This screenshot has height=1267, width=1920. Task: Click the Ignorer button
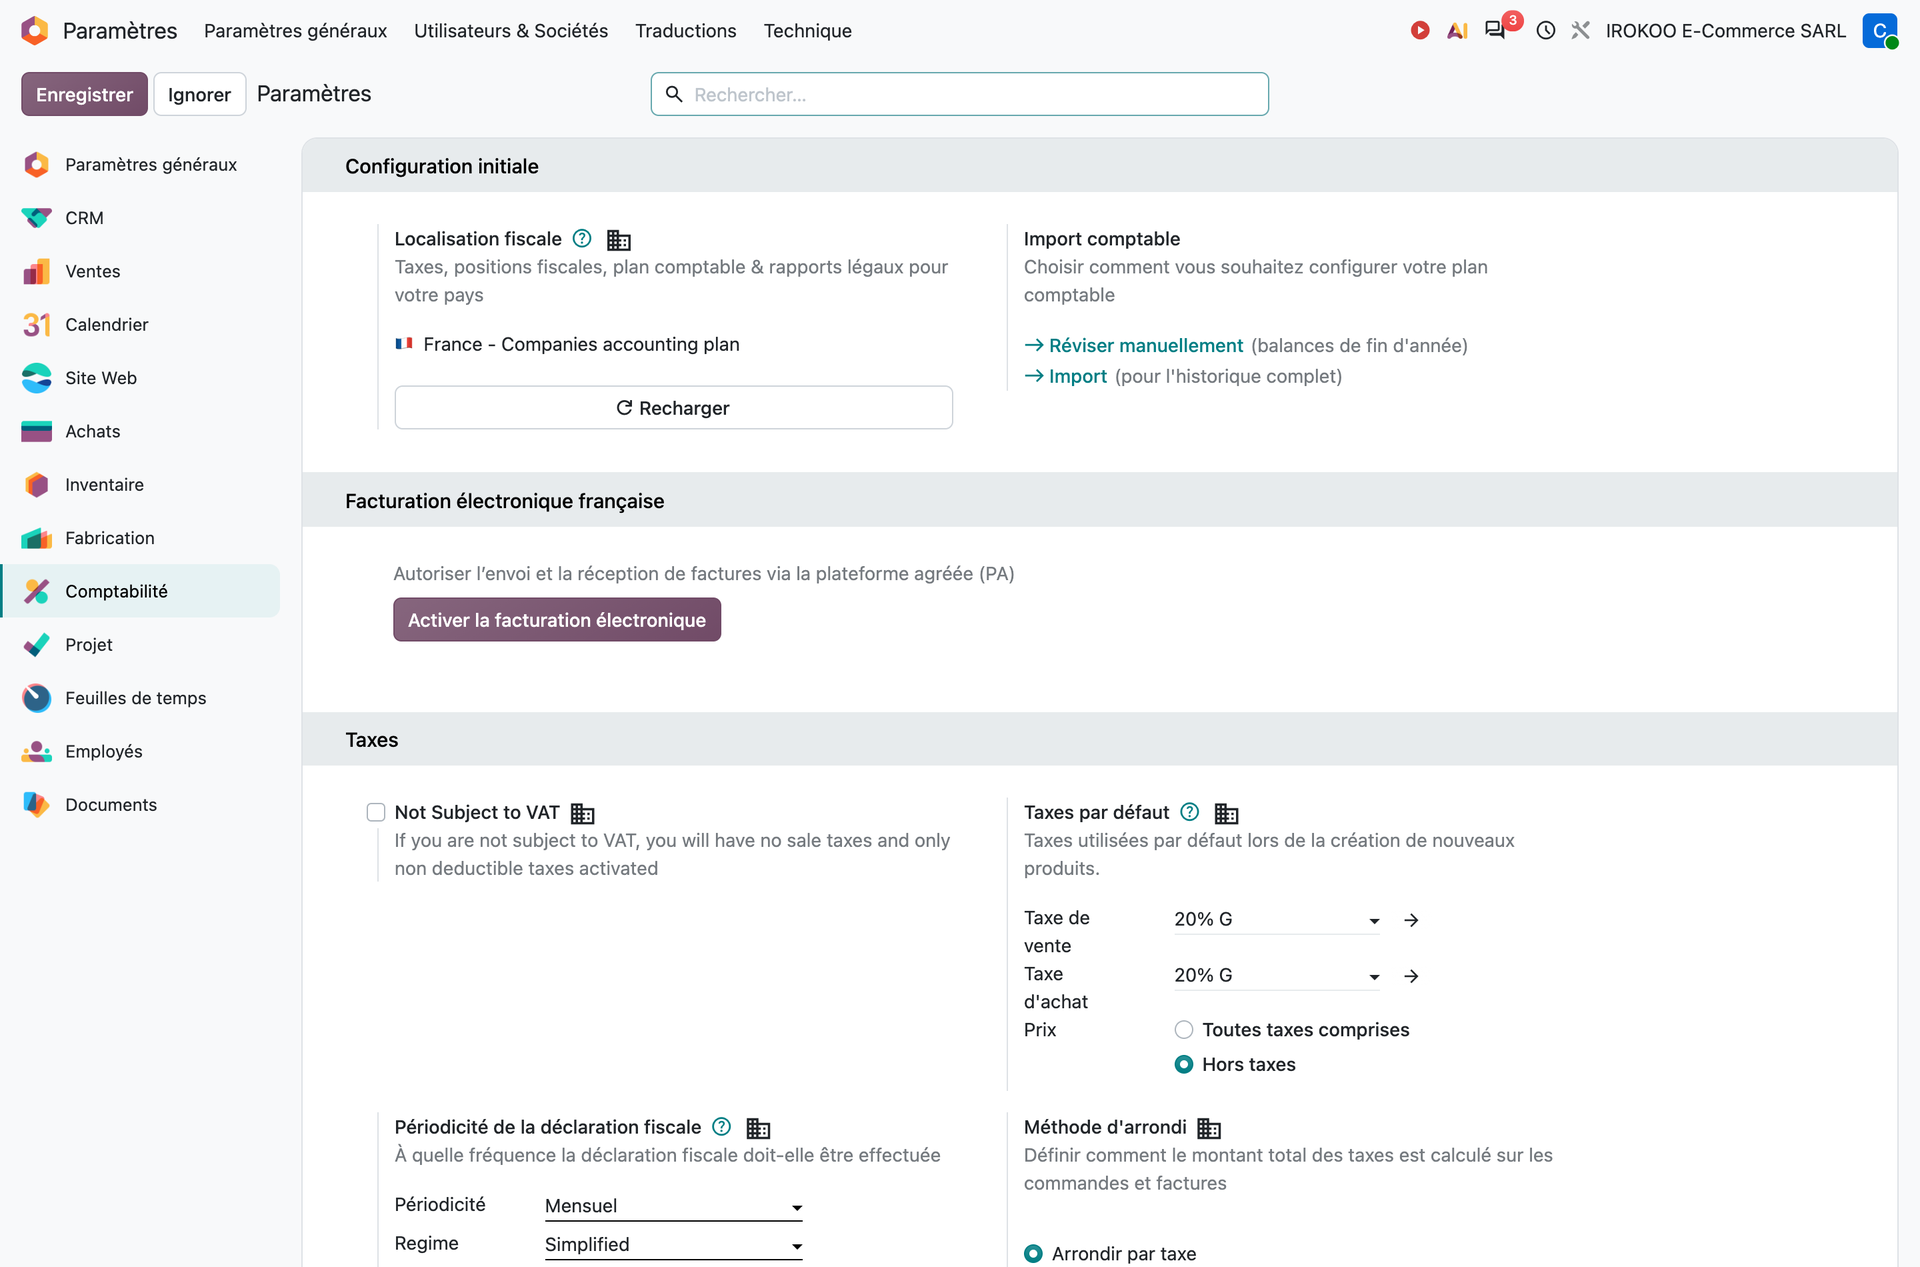[199, 94]
